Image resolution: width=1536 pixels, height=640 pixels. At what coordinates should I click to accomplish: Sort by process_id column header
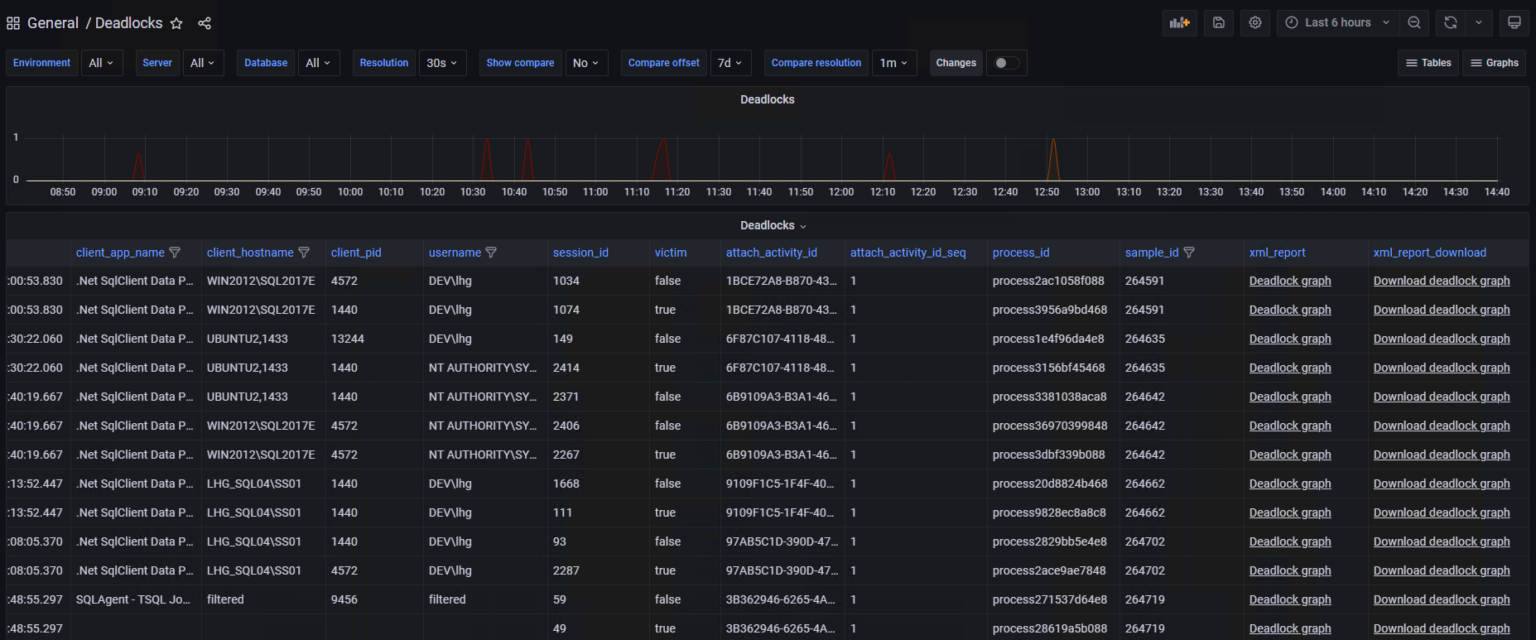tap(1020, 253)
